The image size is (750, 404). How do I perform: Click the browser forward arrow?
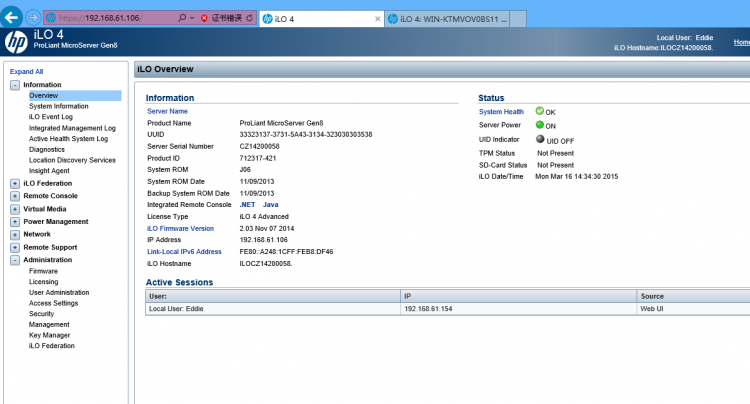pos(33,18)
